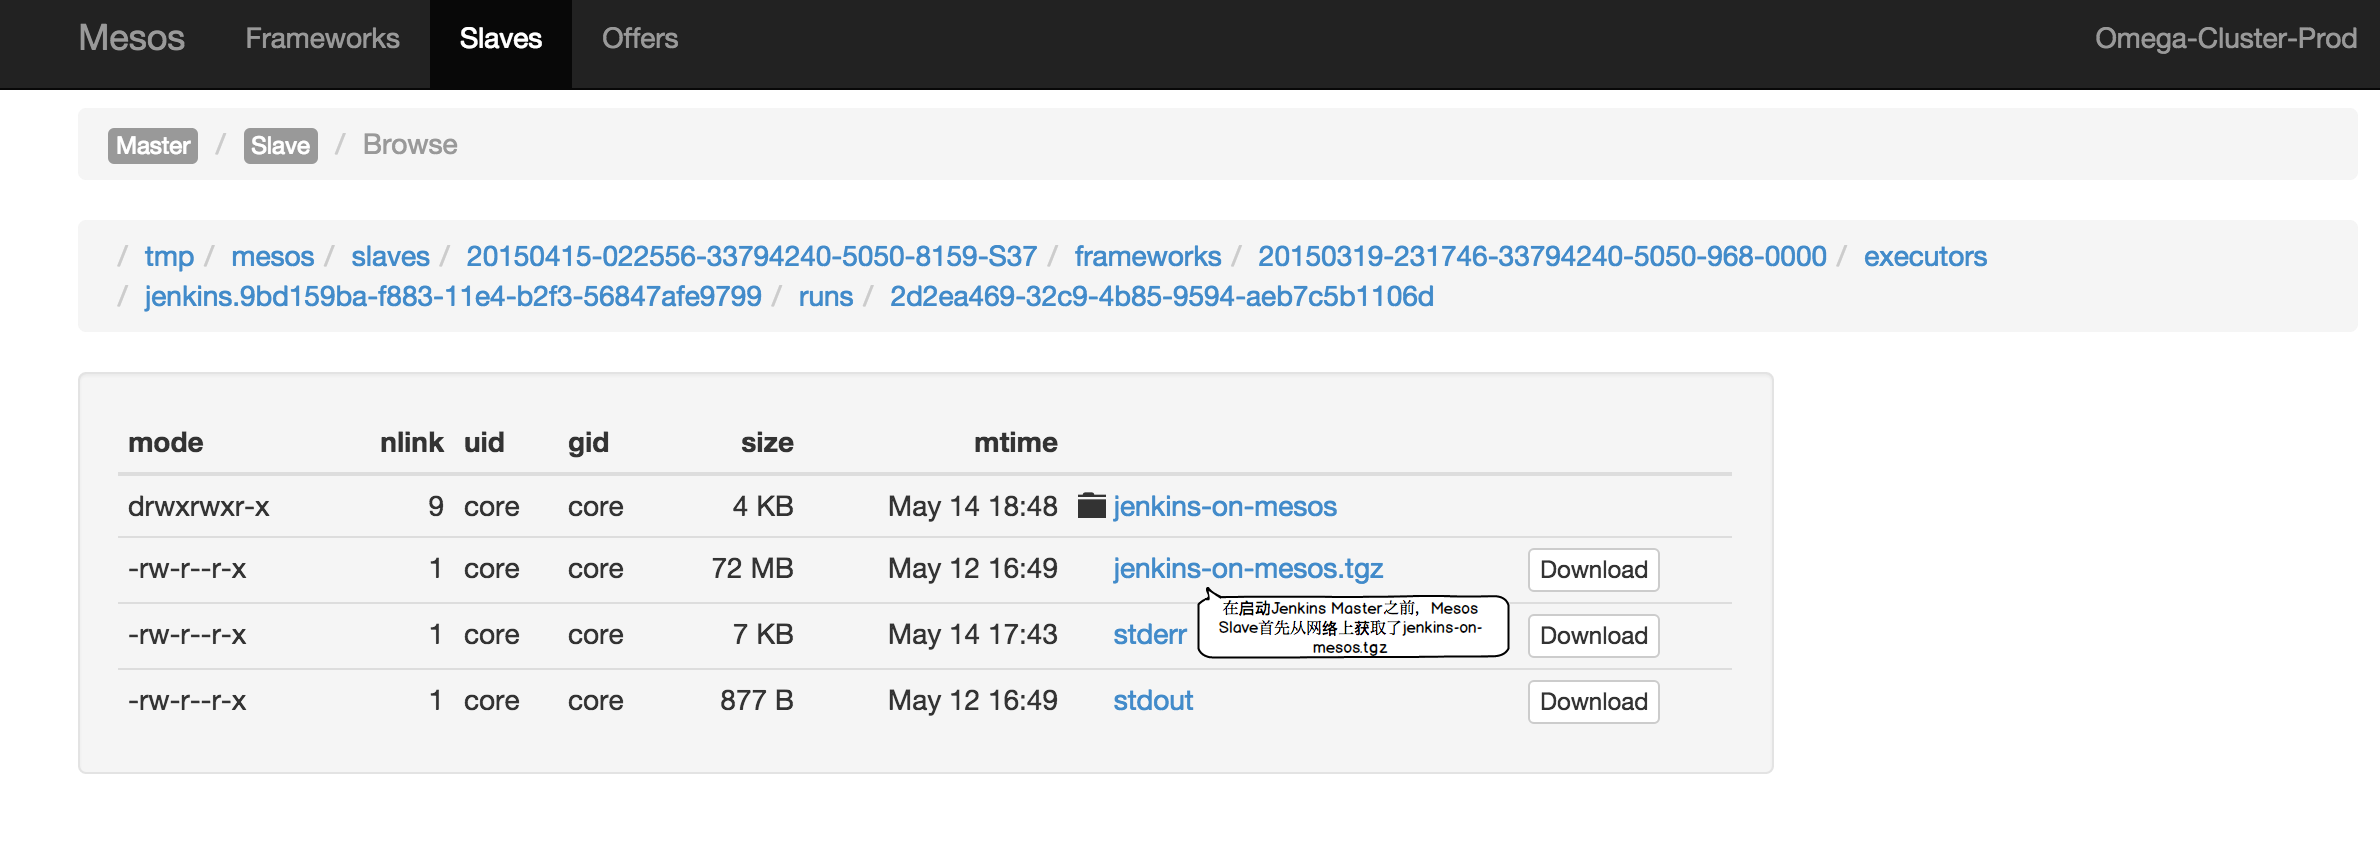Navigate to the tmp path segment

click(x=169, y=257)
